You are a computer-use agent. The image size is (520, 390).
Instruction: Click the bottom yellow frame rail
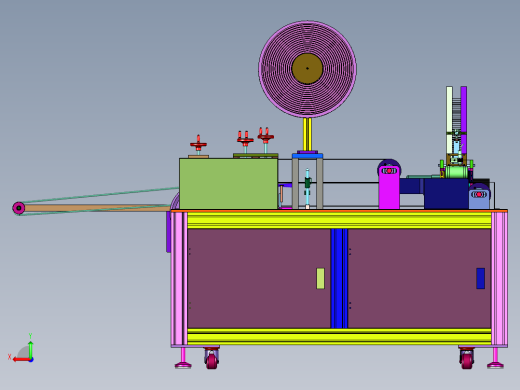click(x=339, y=337)
